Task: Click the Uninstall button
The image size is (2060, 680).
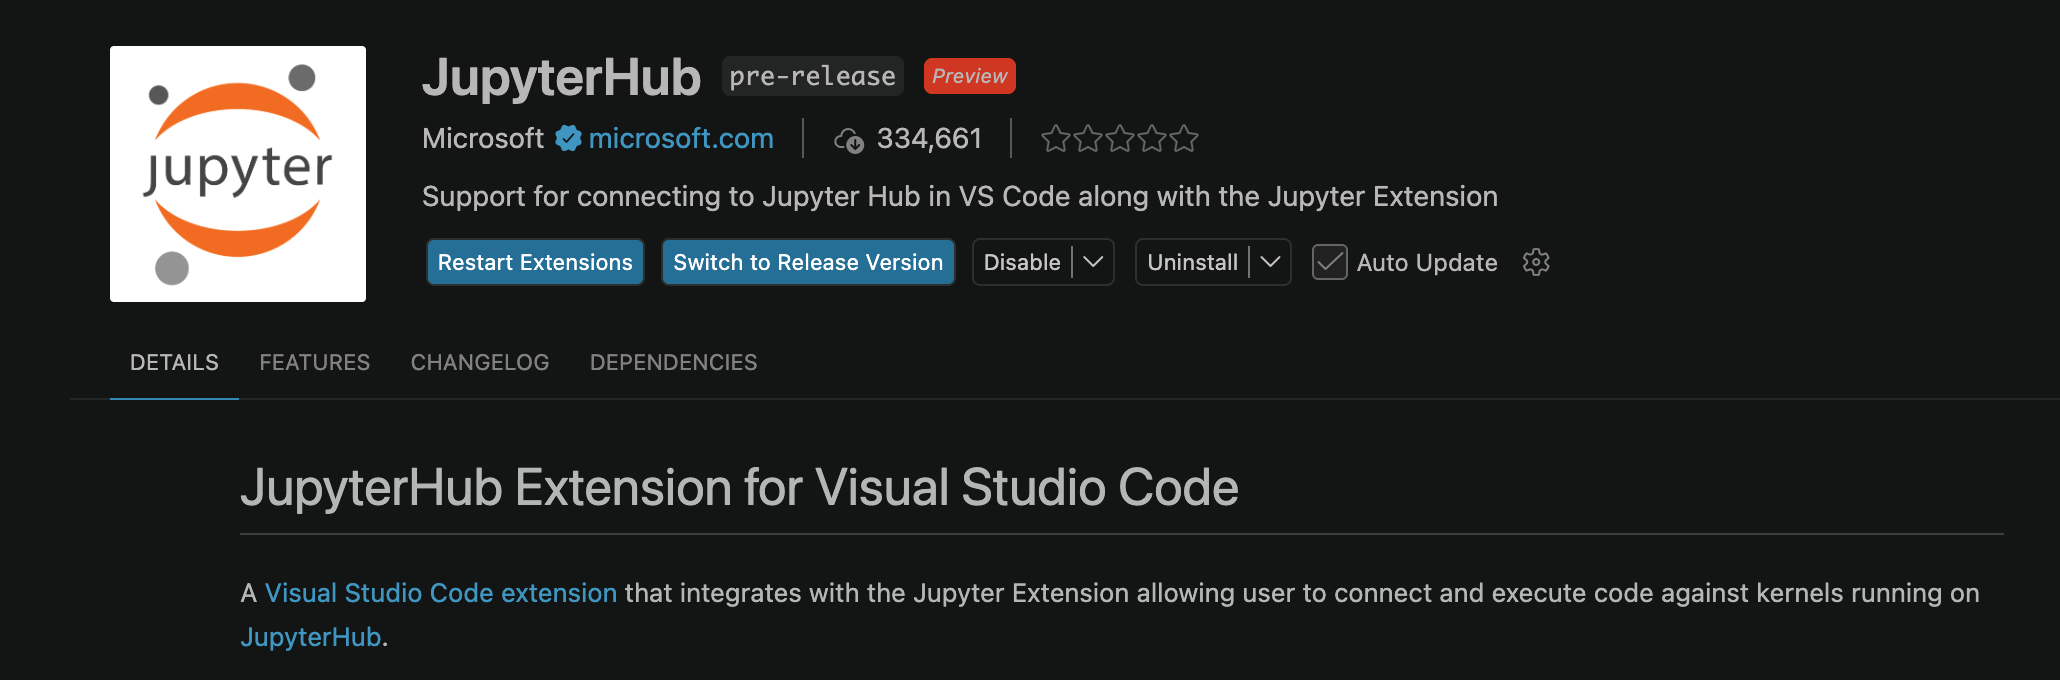Action: [x=1192, y=262]
